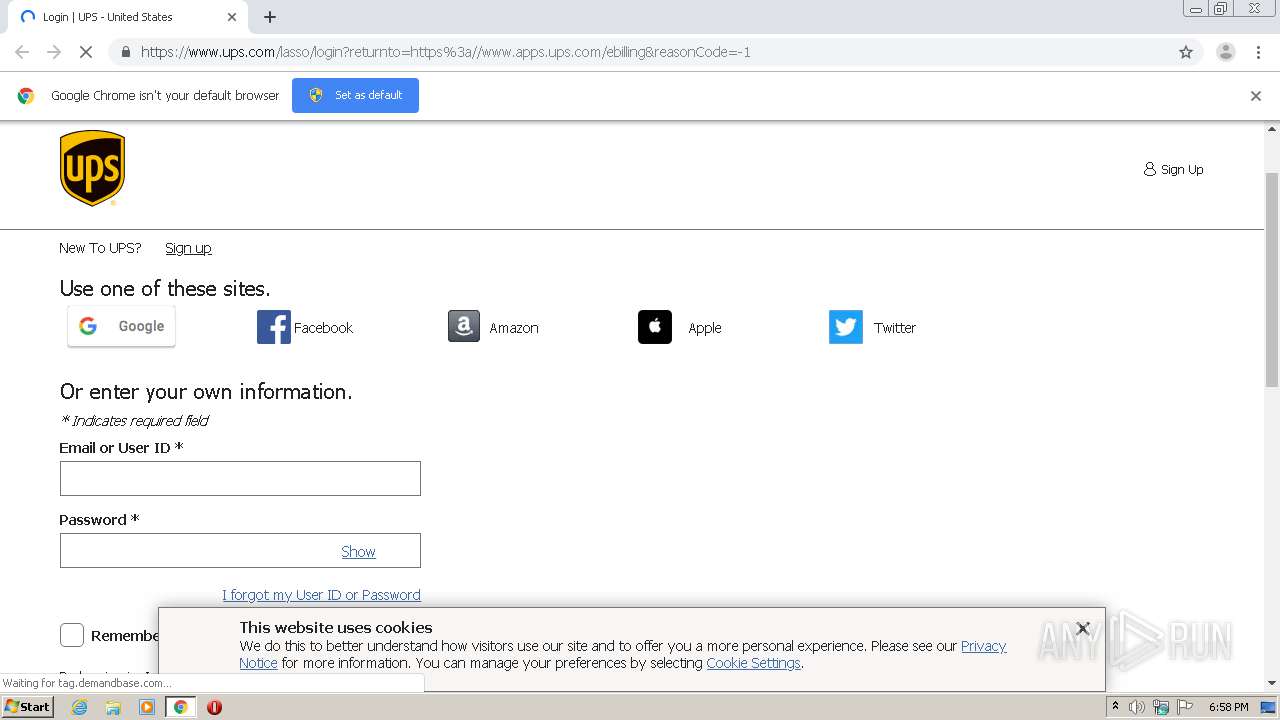
Task: Open Chrome profile avatar menu
Action: click(1225, 52)
